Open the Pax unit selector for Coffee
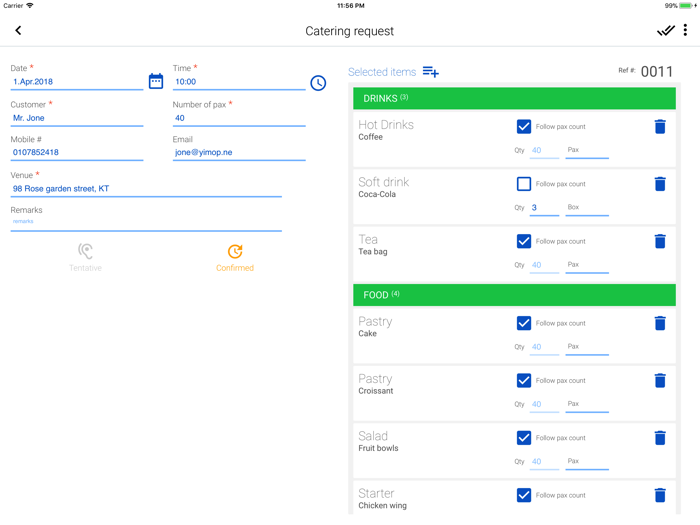This screenshot has width=700, height=525. click(586, 151)
